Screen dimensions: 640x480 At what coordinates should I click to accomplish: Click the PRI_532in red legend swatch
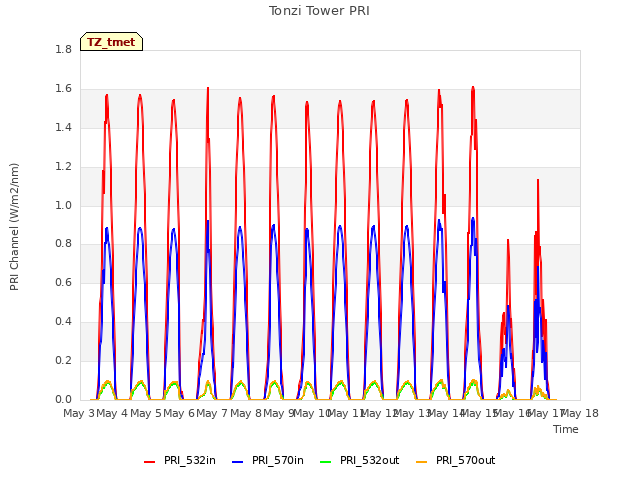[149, 462]
